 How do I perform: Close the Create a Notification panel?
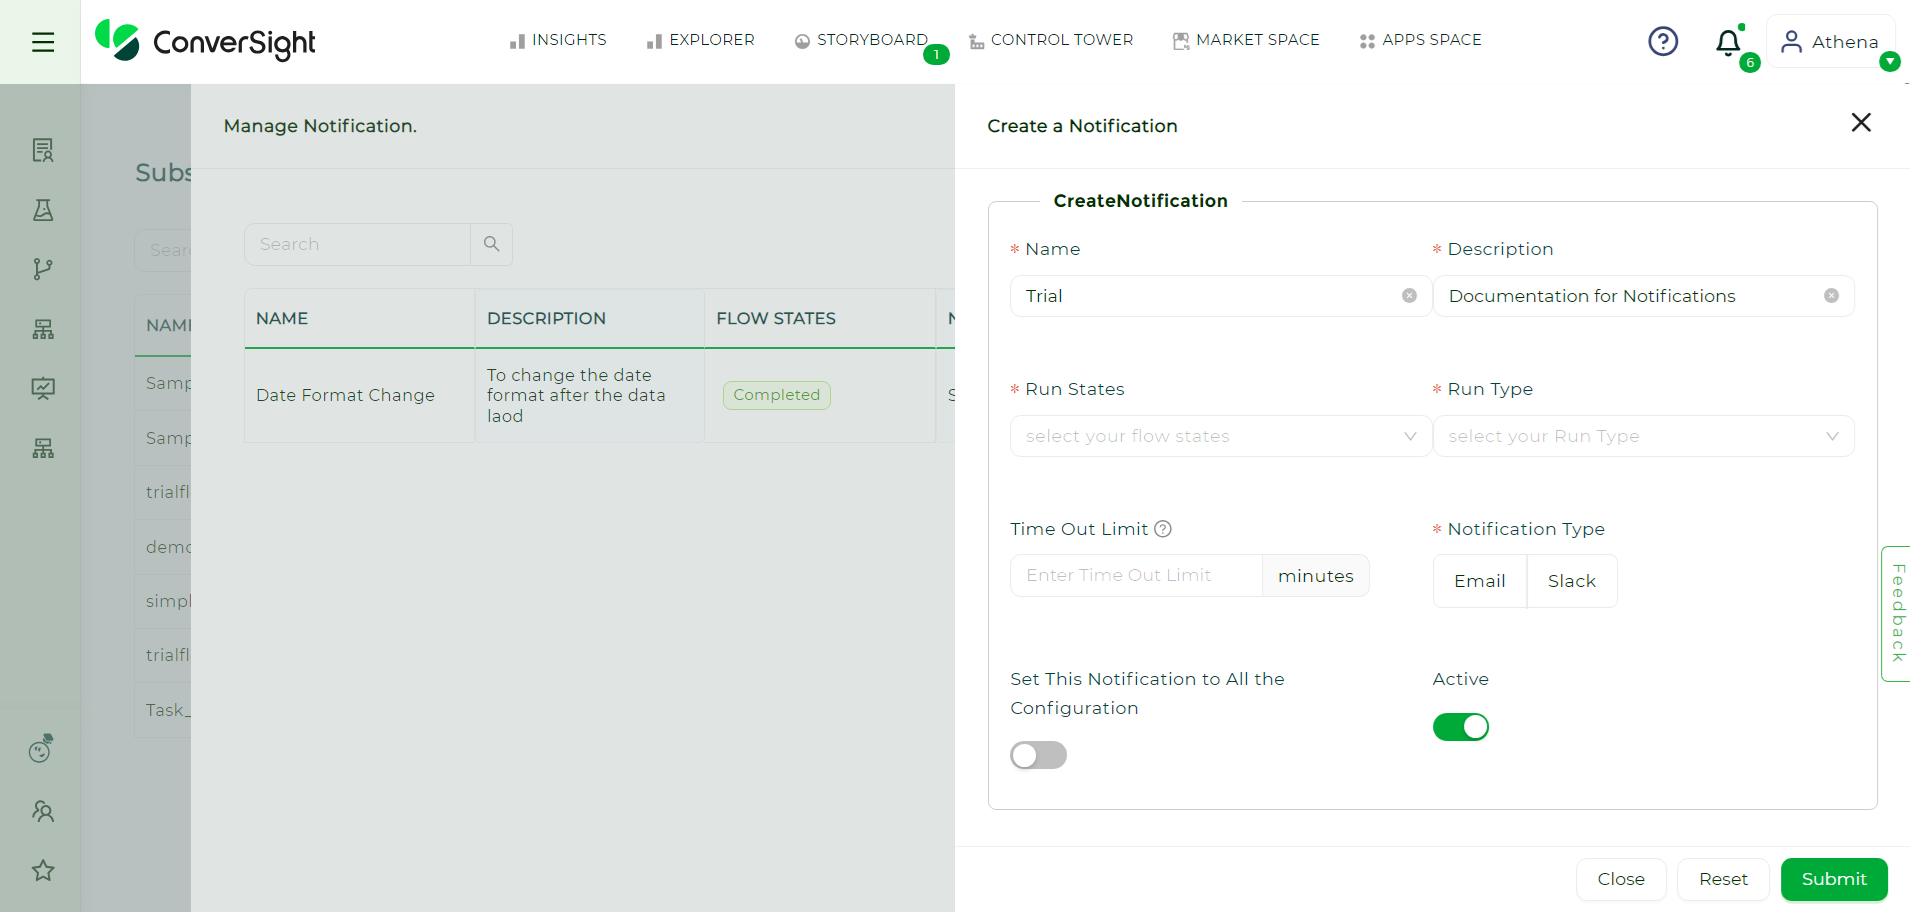pyautogui.click(x=1860, y=122)
